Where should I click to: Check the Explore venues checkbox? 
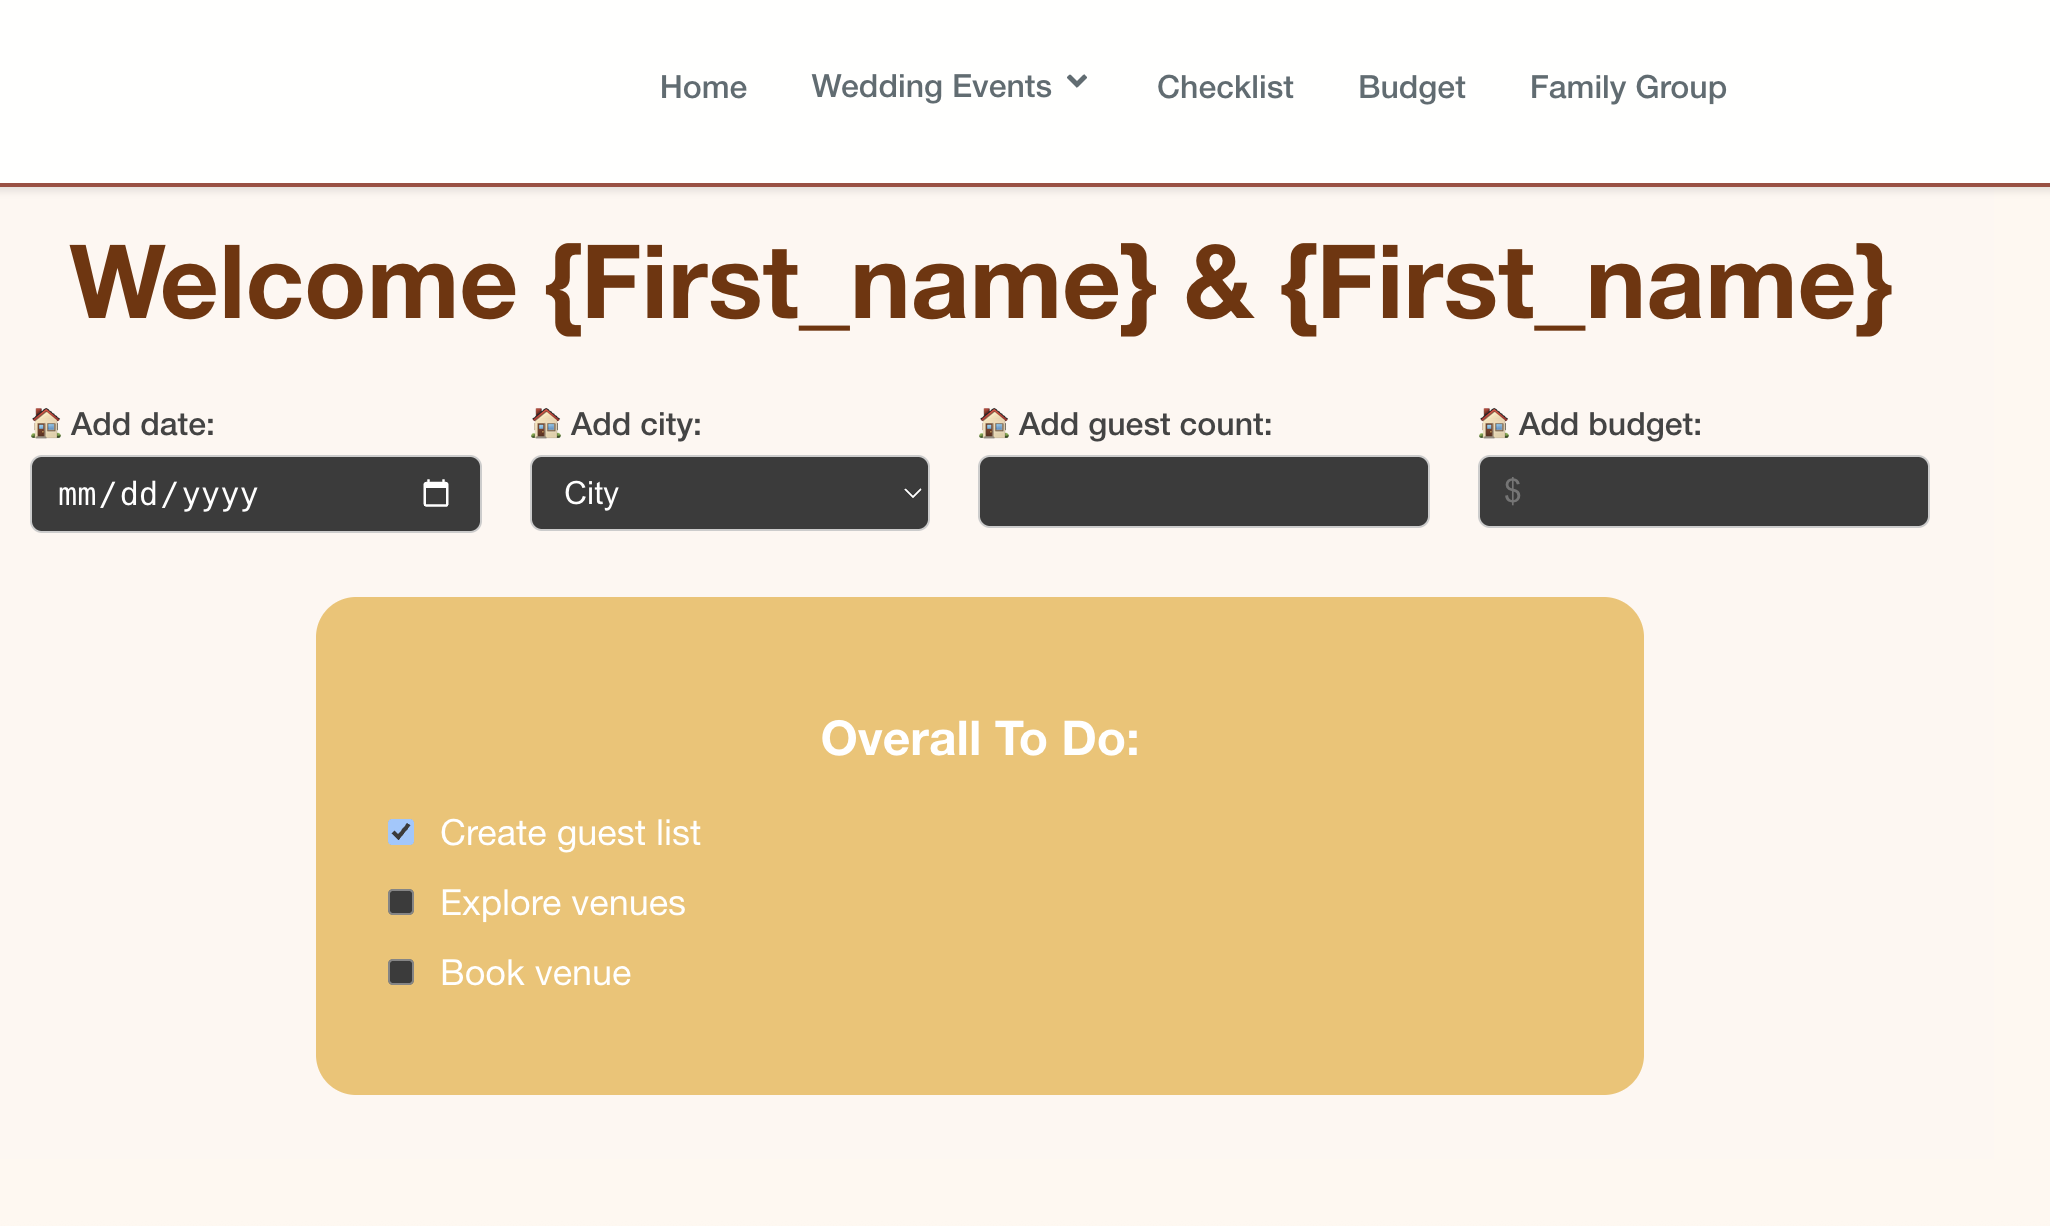coord(401,902)
